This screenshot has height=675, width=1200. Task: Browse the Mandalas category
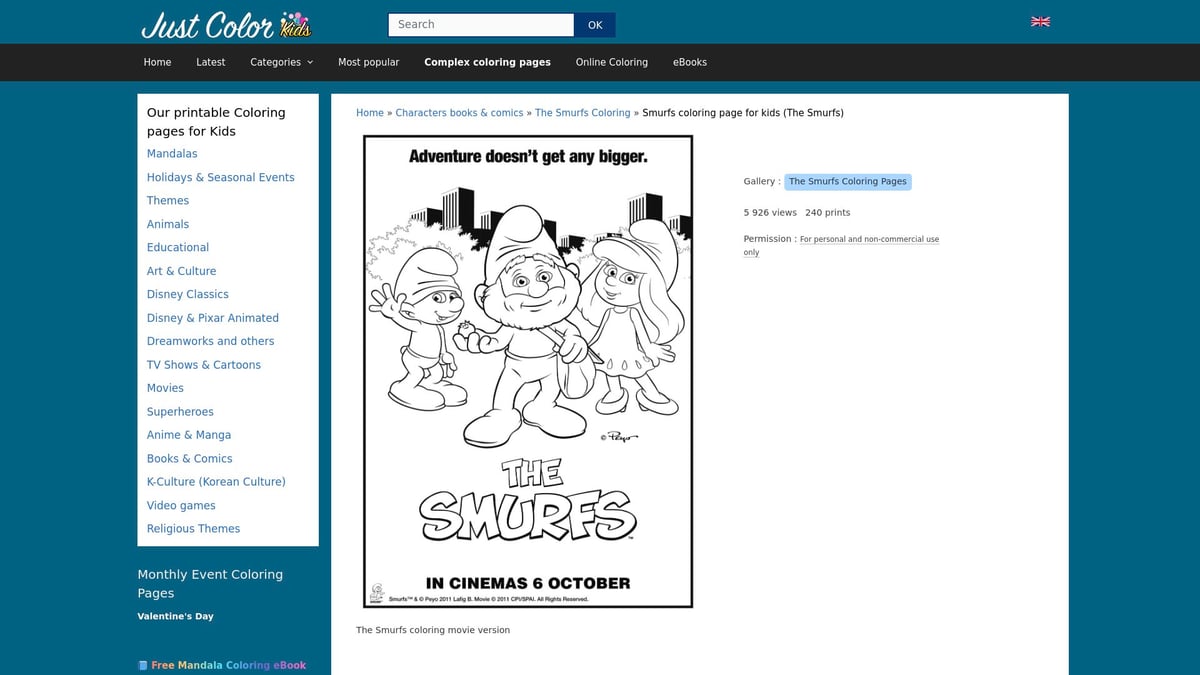click(x=171, y=153)
